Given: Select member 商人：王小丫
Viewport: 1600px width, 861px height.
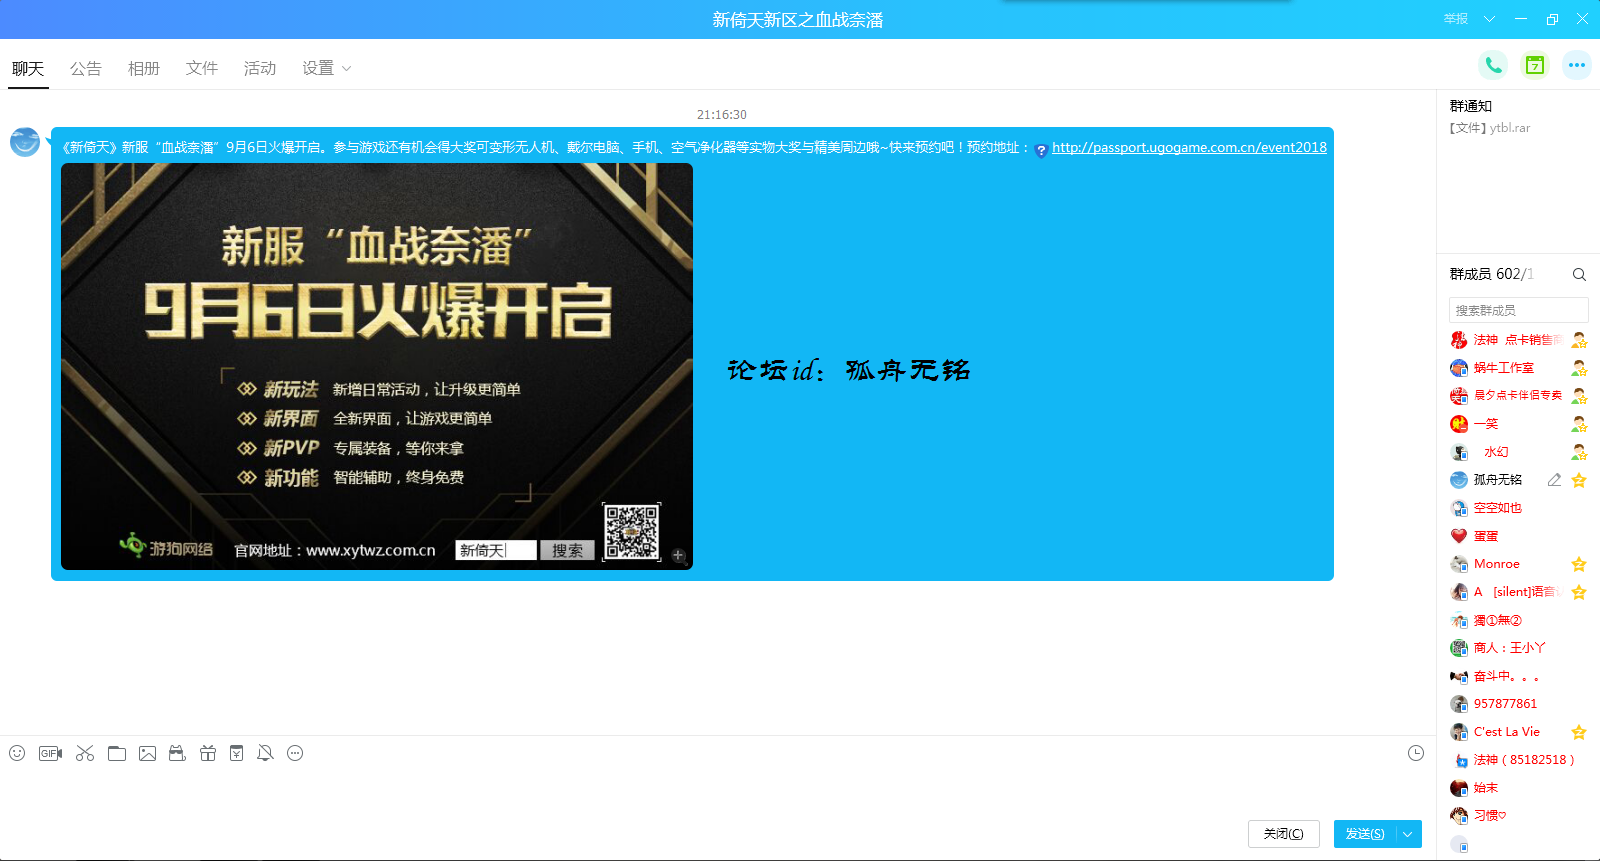Looking at the screenshot, I should pyautogui.click(x=1518, y=648).
